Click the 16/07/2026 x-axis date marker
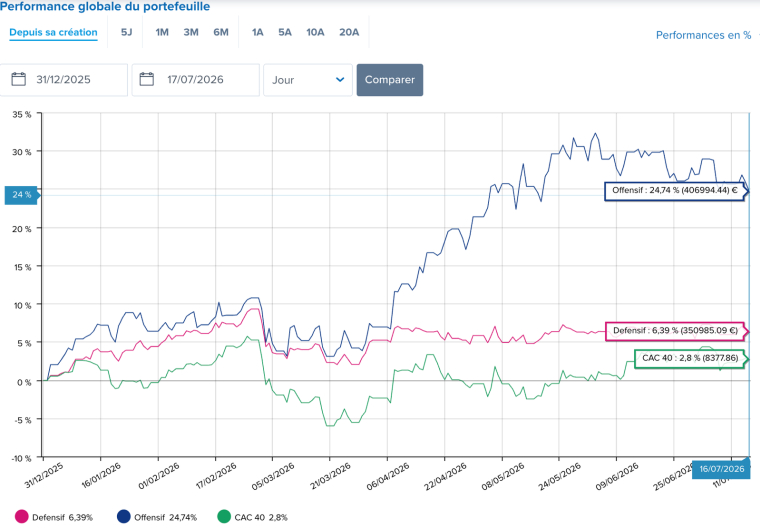Image resolution: width=760 pixels, height=528 pixels. [x=721, y=469]
